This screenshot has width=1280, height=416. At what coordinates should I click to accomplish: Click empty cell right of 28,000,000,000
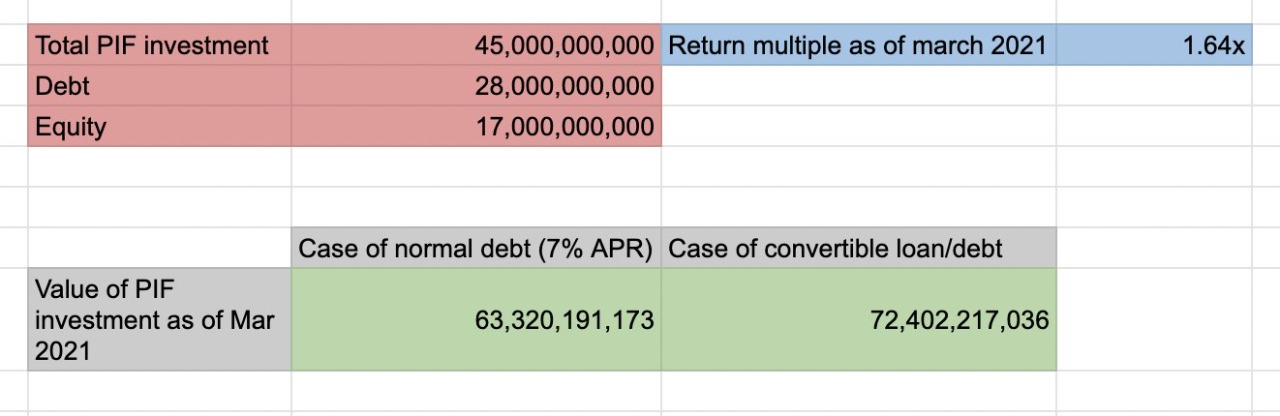click(x=857, y=86)
